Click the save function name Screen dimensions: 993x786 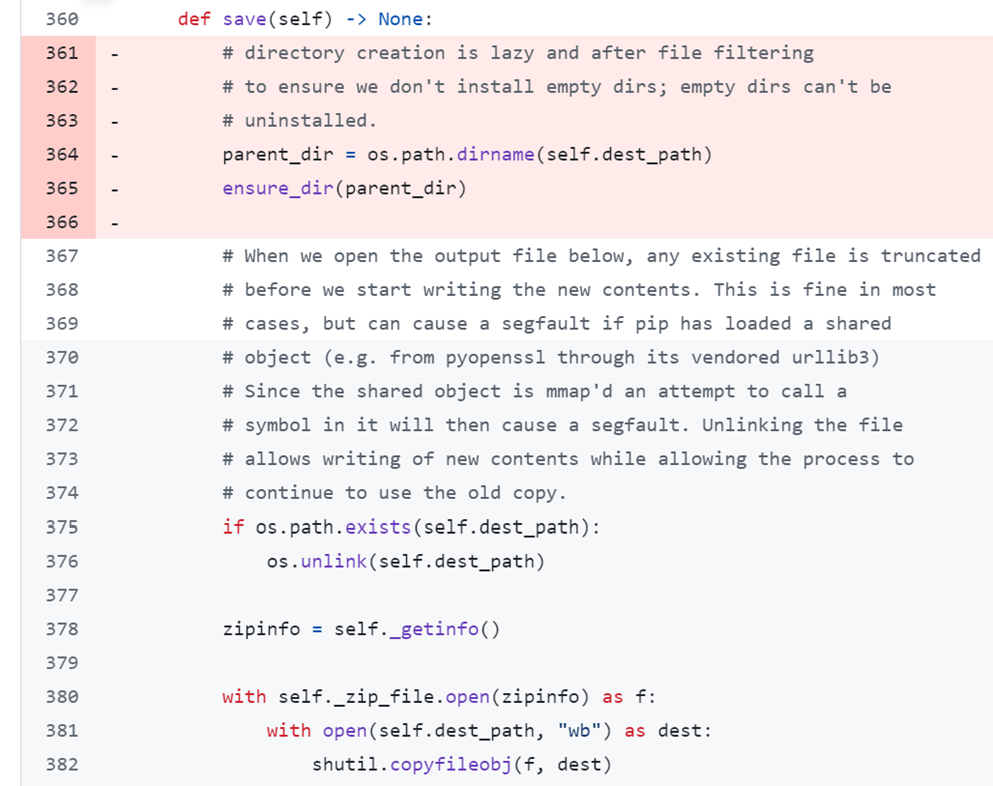pos(244,19)
